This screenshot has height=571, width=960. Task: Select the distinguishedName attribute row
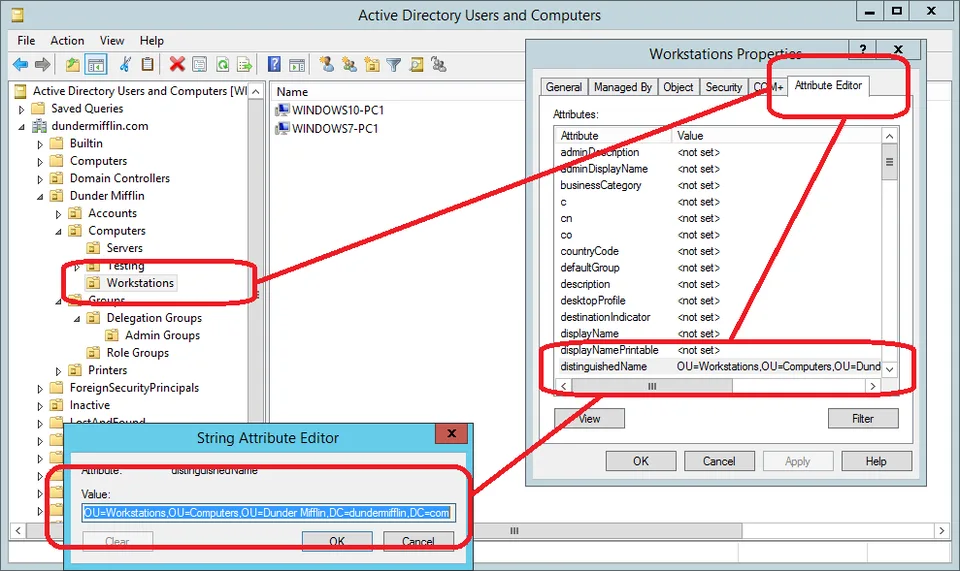[718, 367]
